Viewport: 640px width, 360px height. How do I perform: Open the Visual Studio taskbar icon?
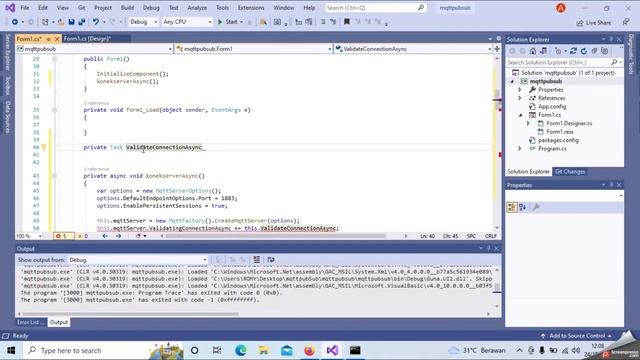[x=332, y=350]
